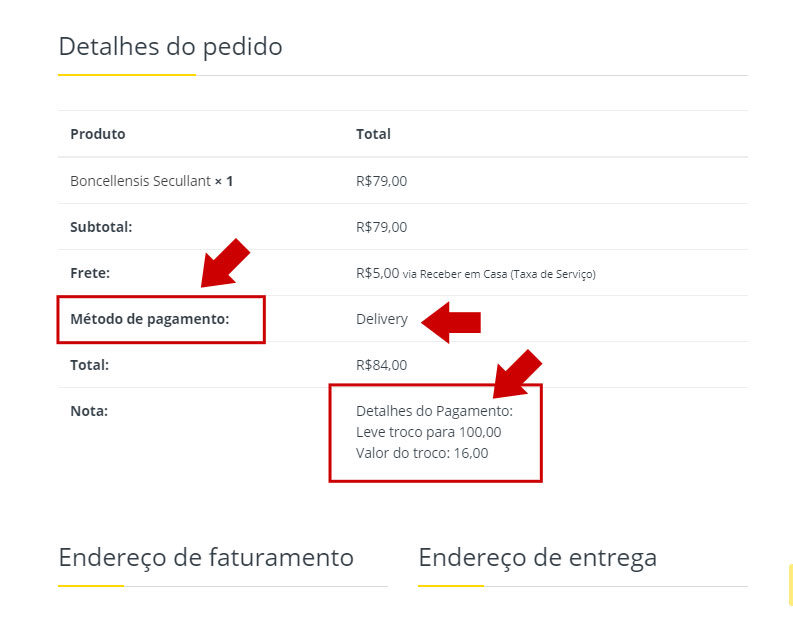Click the red arrow pointing left at Delivery
This screenshot has width=793, height=617.
(x=451, y=321)
